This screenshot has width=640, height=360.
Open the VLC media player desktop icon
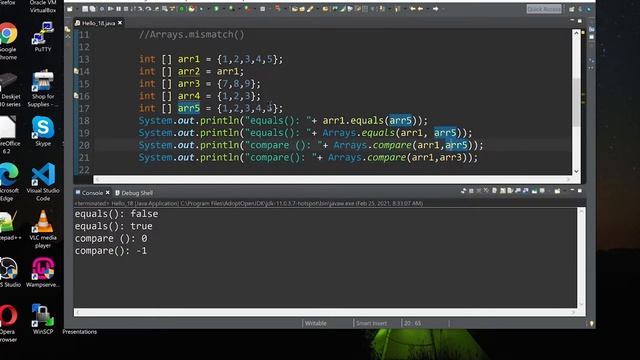(42, 229)
